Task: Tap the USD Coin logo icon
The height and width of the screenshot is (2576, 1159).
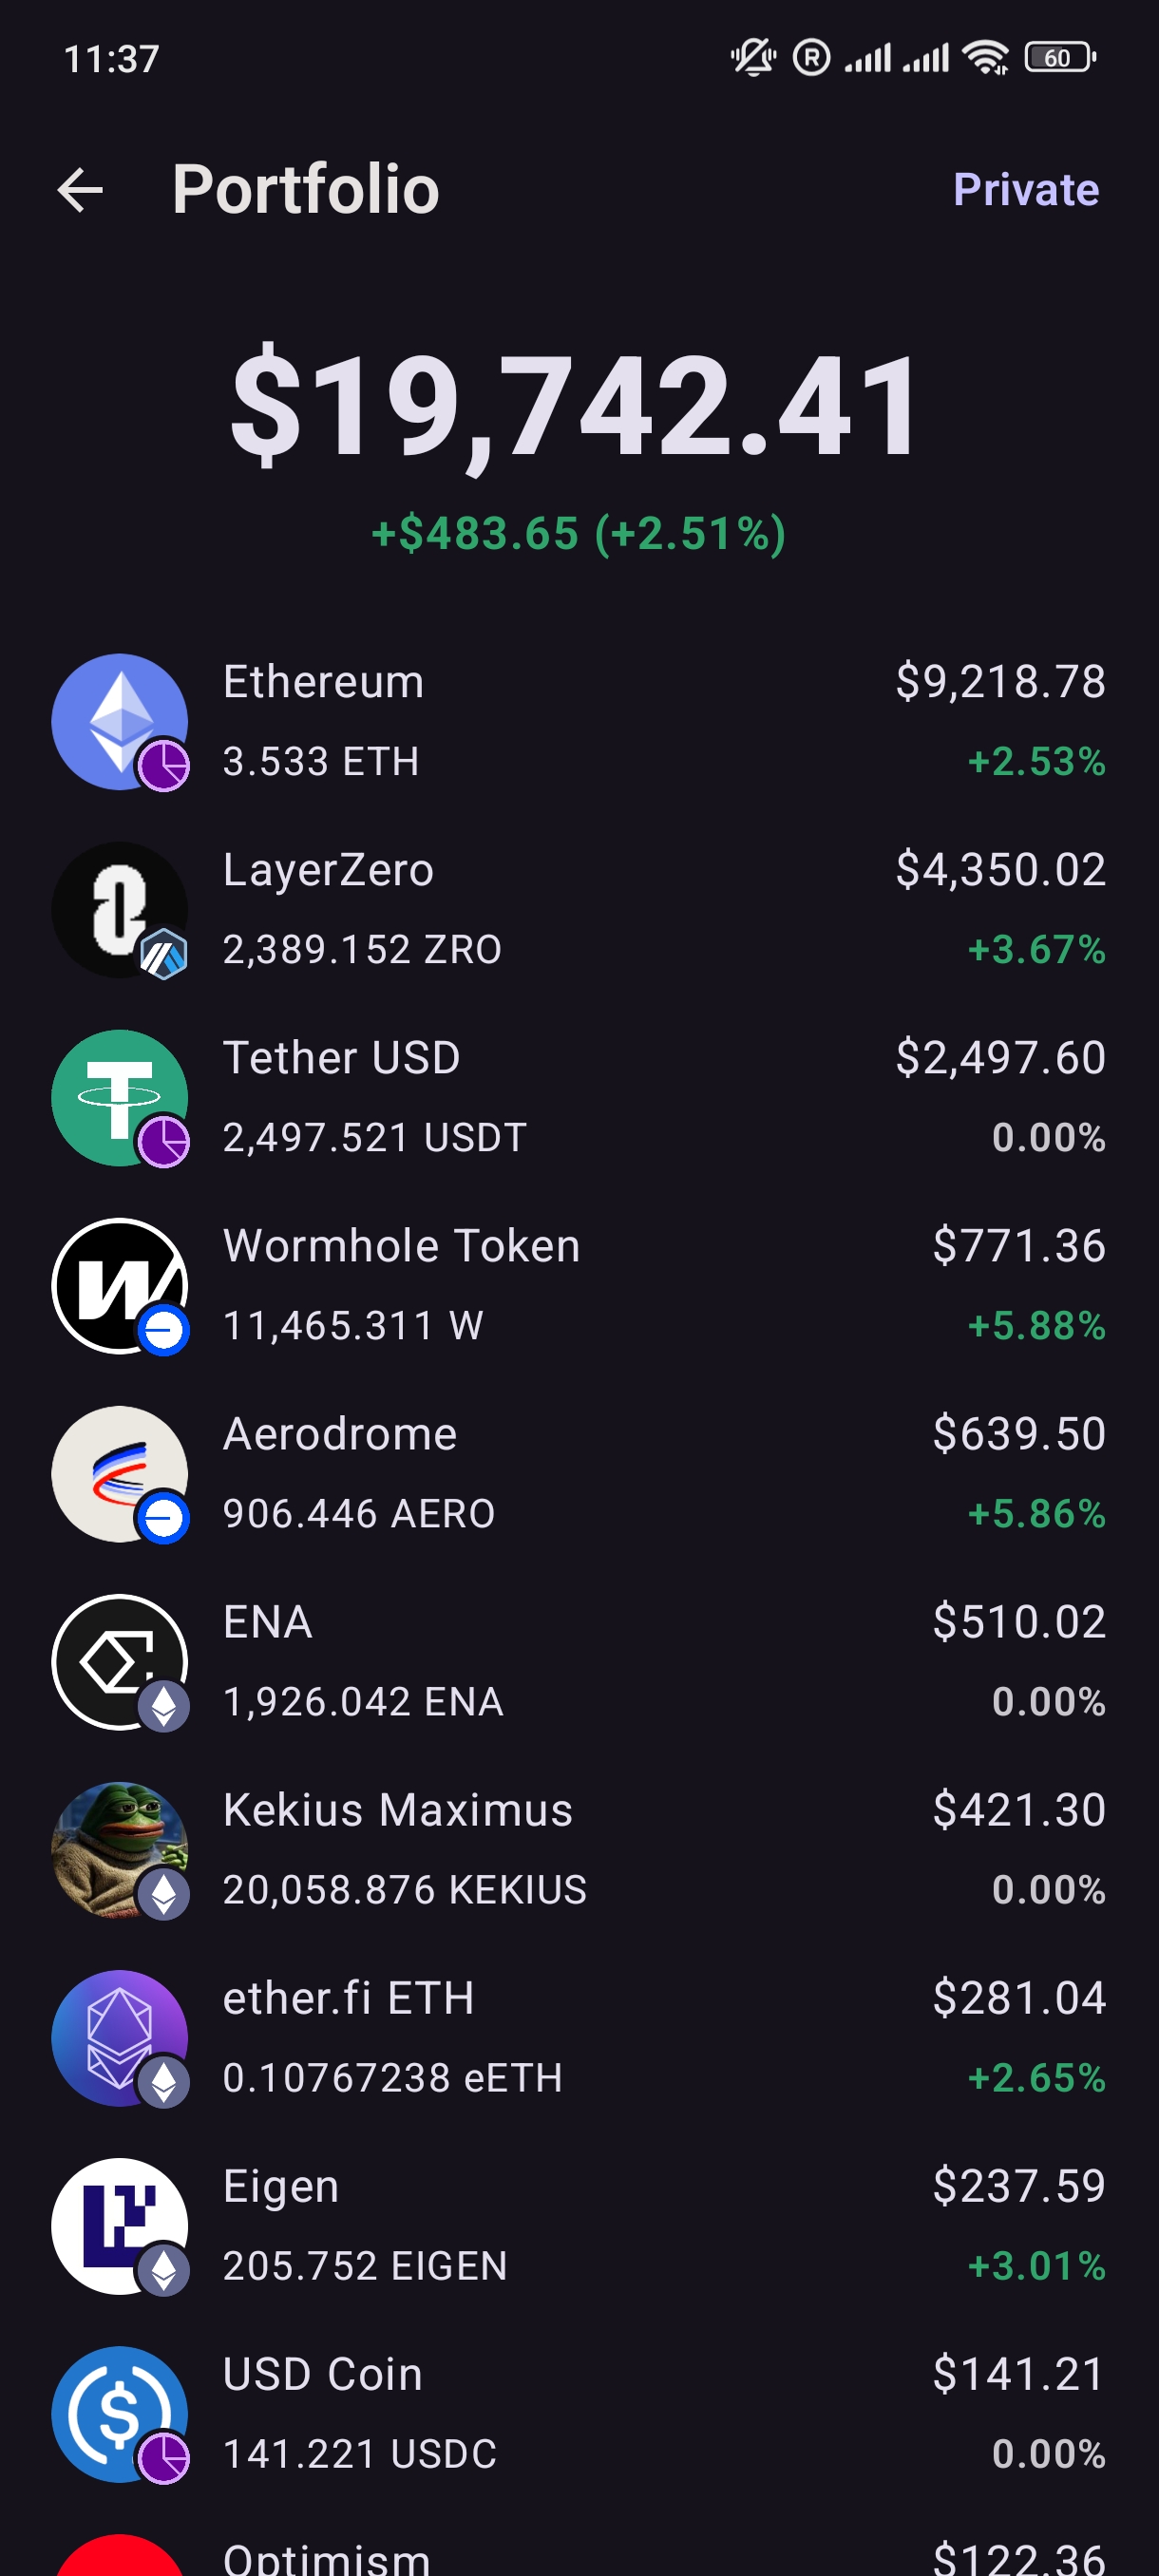Action: click(120, 2413)
